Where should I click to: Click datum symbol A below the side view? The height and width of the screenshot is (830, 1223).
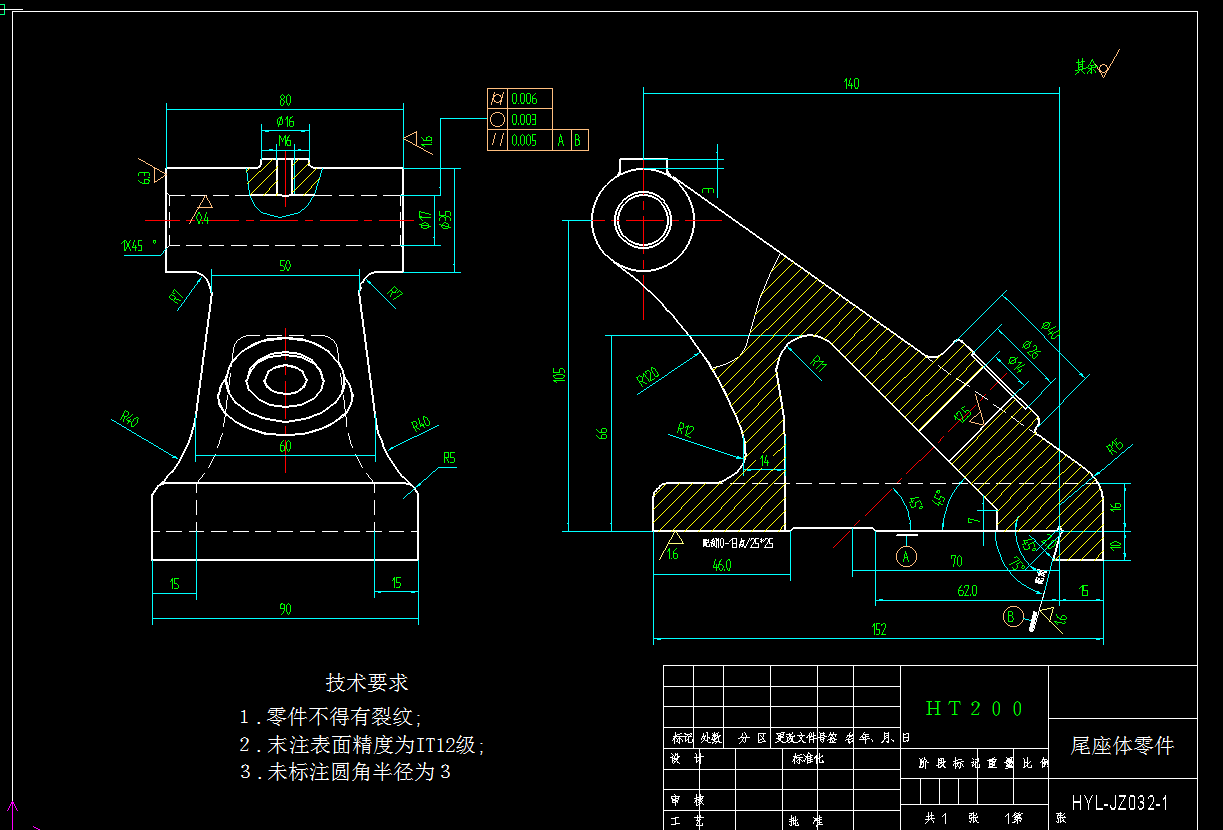click(x=906, y=556)
